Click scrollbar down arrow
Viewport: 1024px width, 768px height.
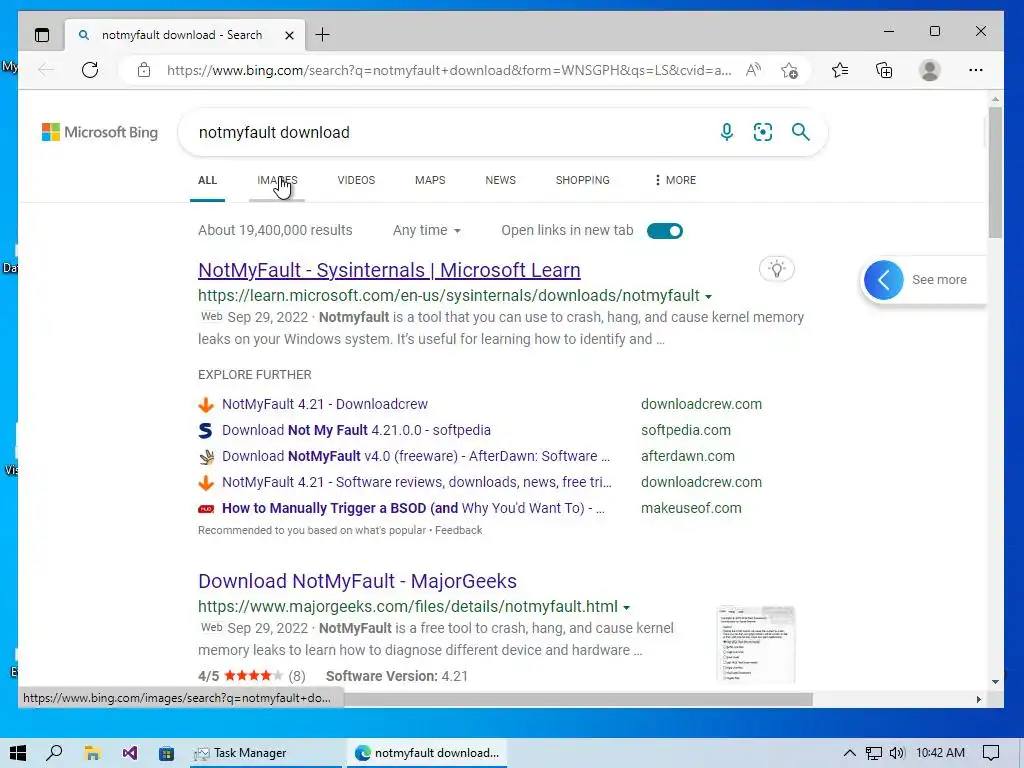tap(995, 682)
